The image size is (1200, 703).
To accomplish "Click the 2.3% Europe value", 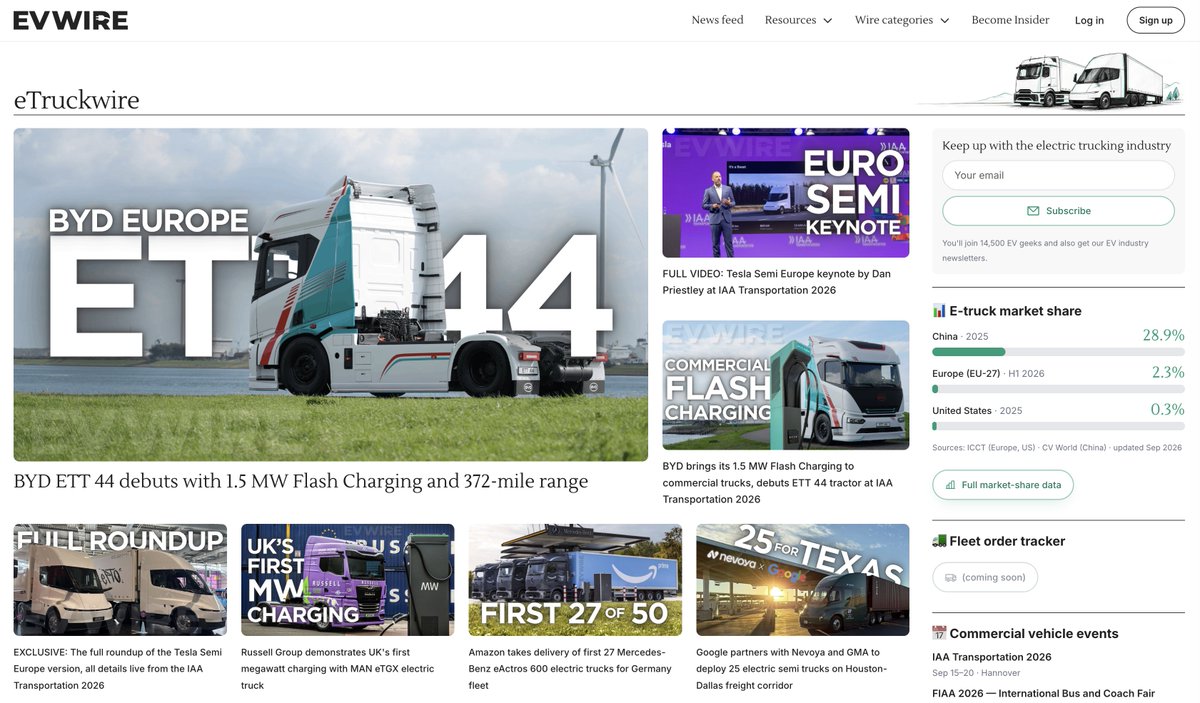I will tap(1168, 372).
